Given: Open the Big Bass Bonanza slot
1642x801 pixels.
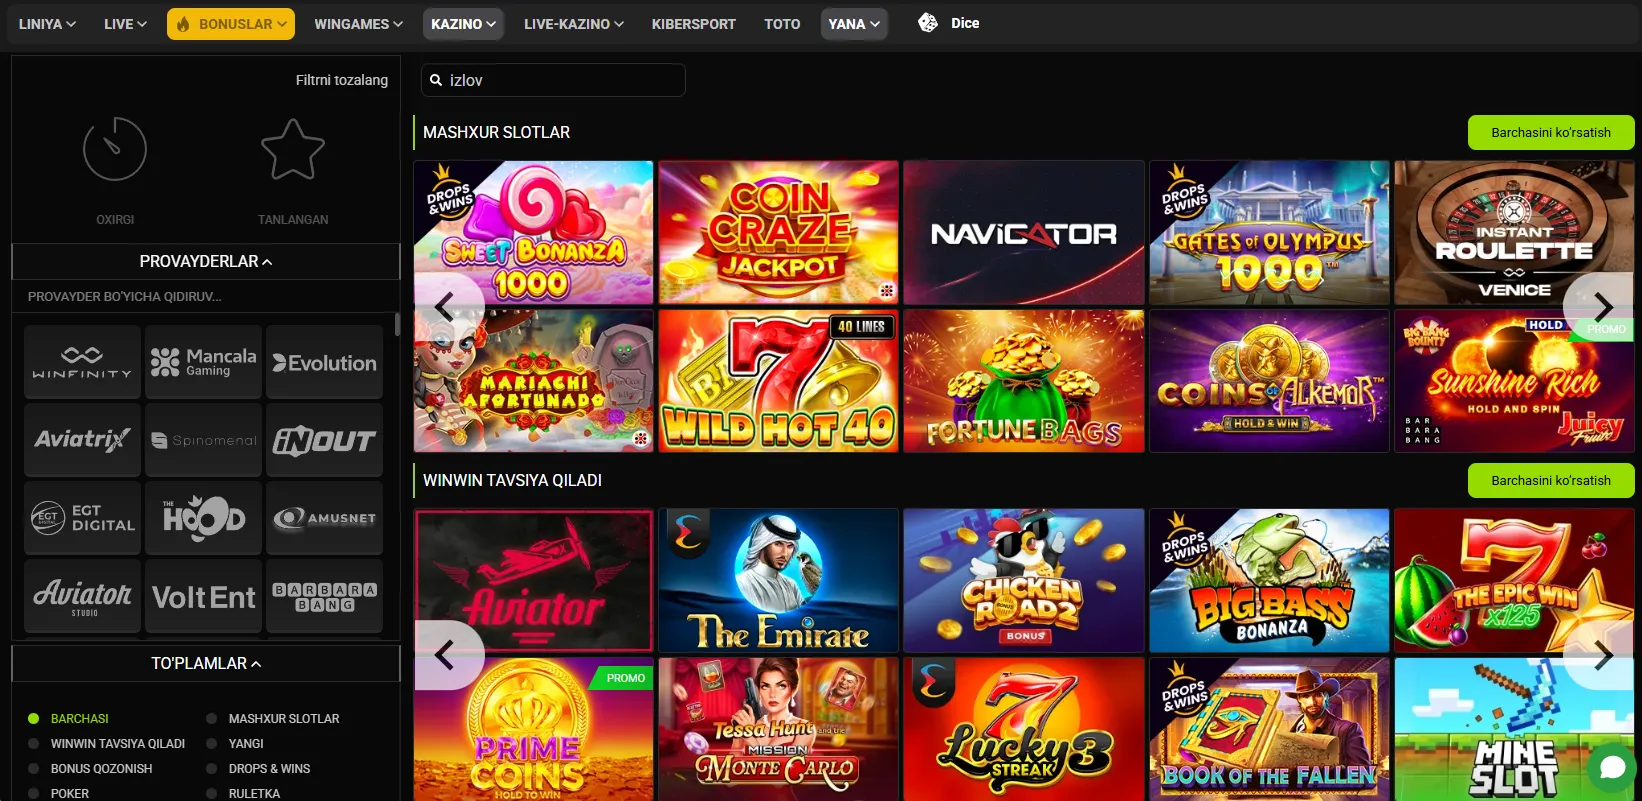Looking at the screenshot, I should [x=1270, y=581].
